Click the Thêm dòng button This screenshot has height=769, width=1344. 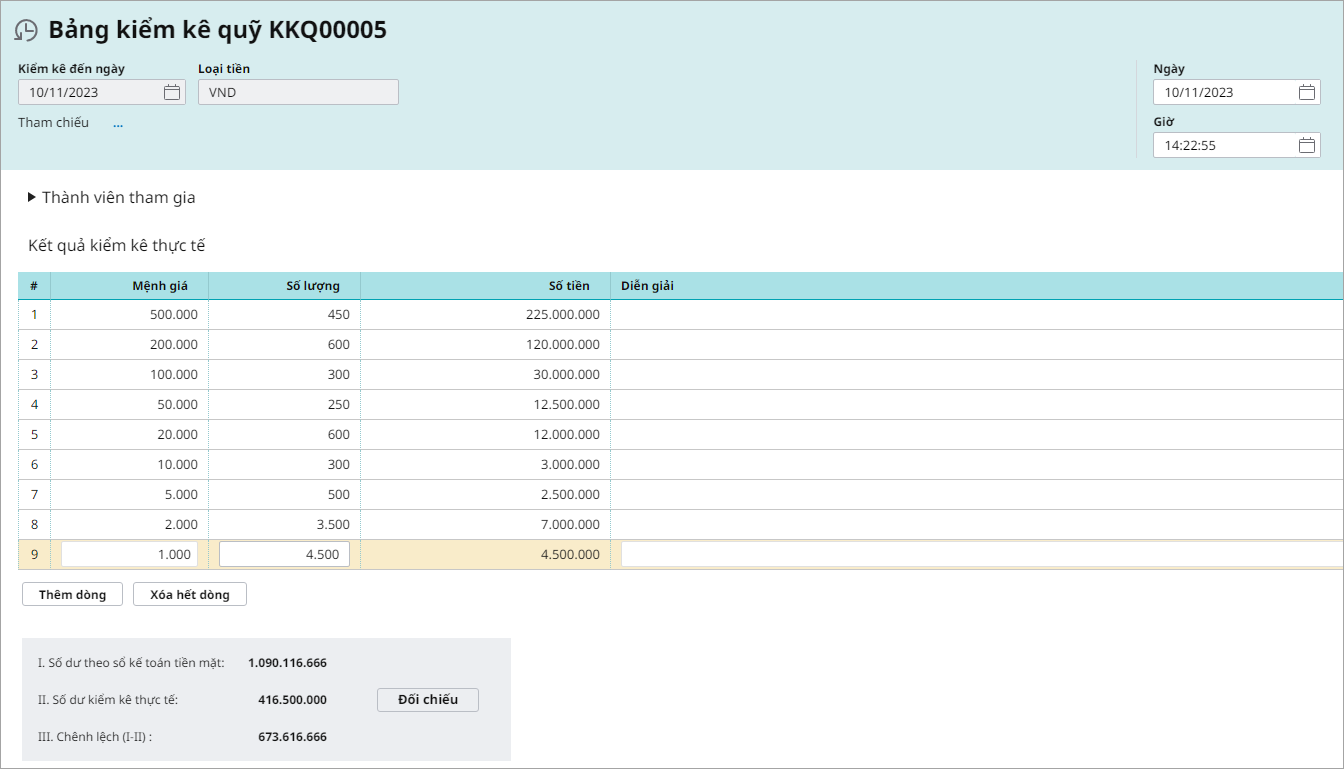(x=72, y=594)
